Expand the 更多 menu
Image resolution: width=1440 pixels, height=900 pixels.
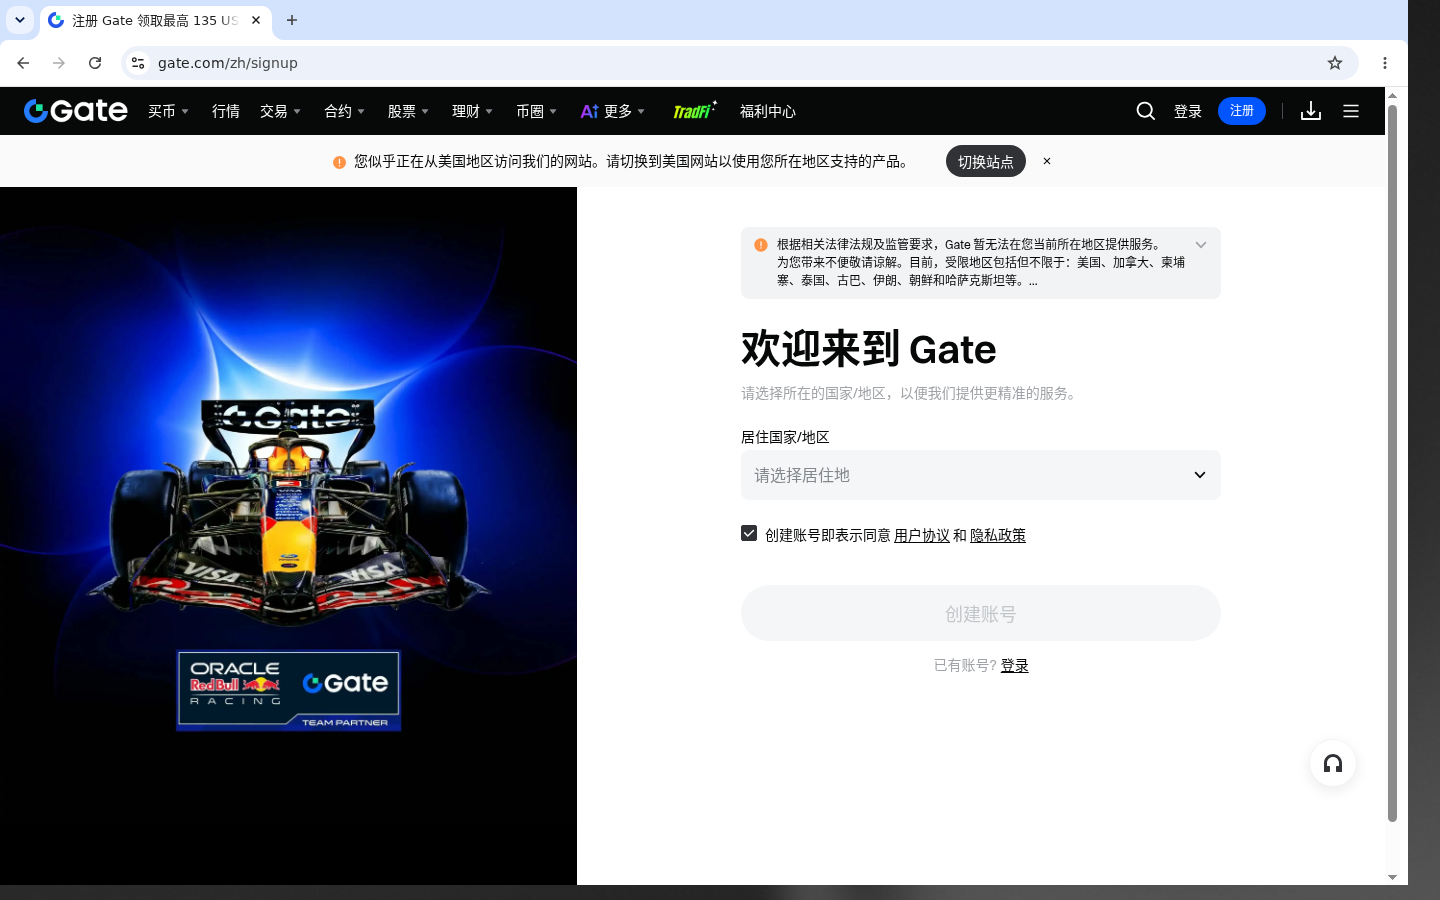(613, 111)
